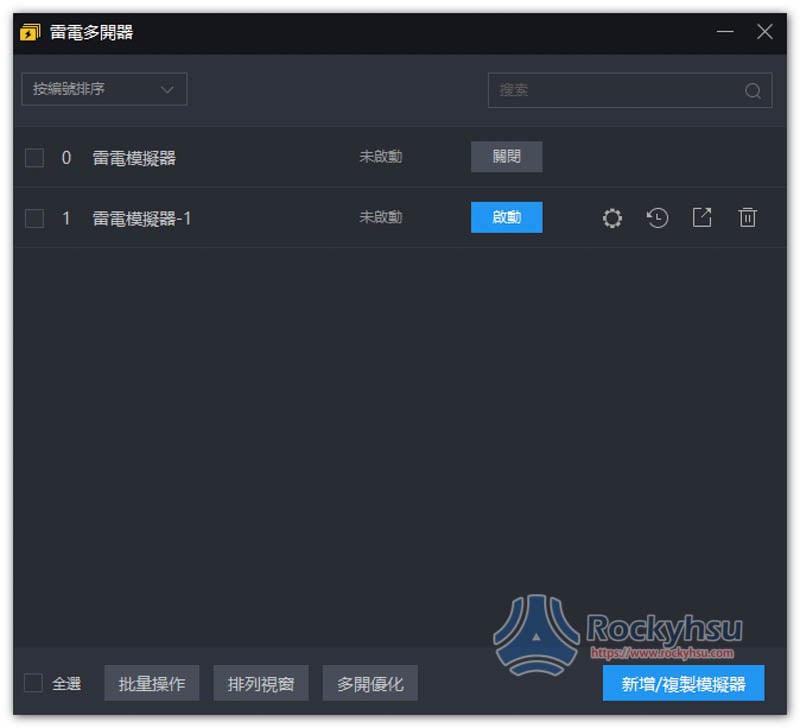Click the 啟動 button for 雷電模擬器-1
Viewport: 800px width, 728px height.
(x=506, y=217)
